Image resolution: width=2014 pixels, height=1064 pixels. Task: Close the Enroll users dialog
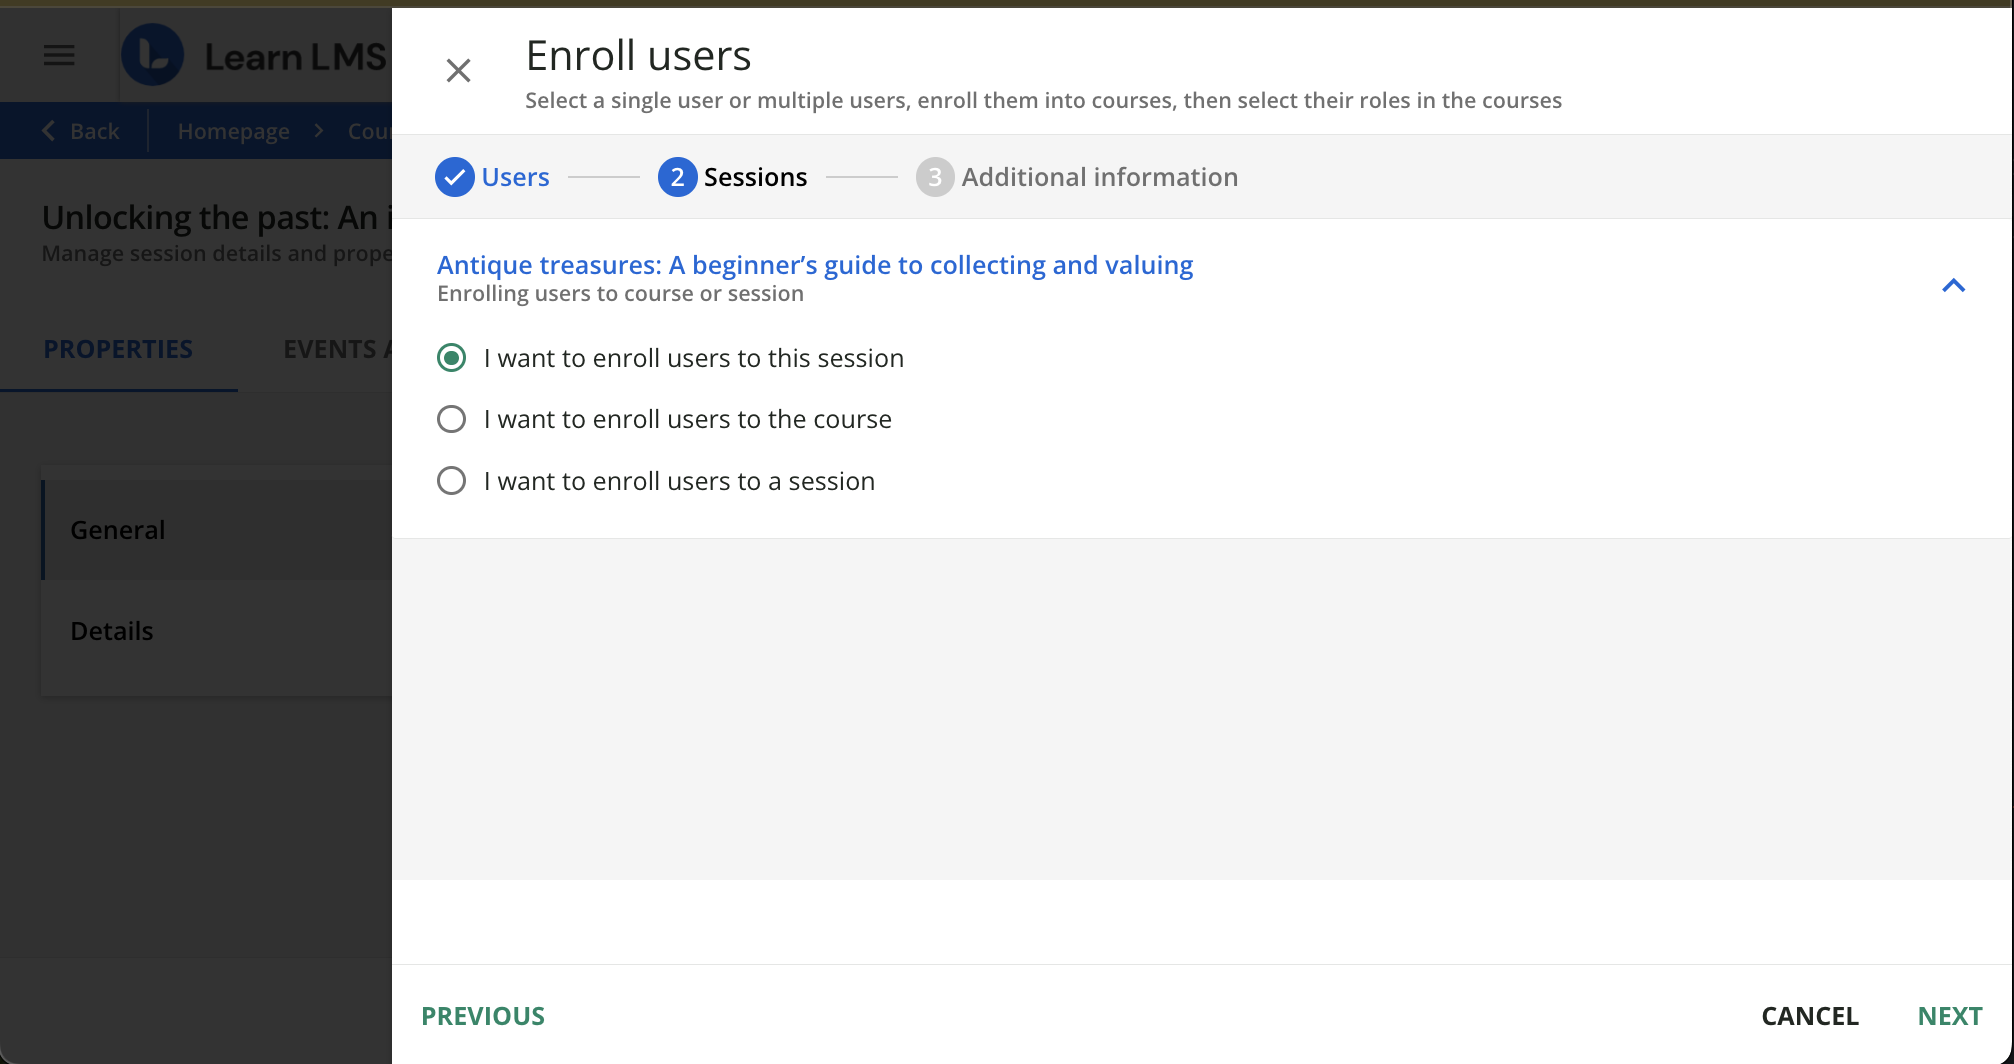[458, 71]
